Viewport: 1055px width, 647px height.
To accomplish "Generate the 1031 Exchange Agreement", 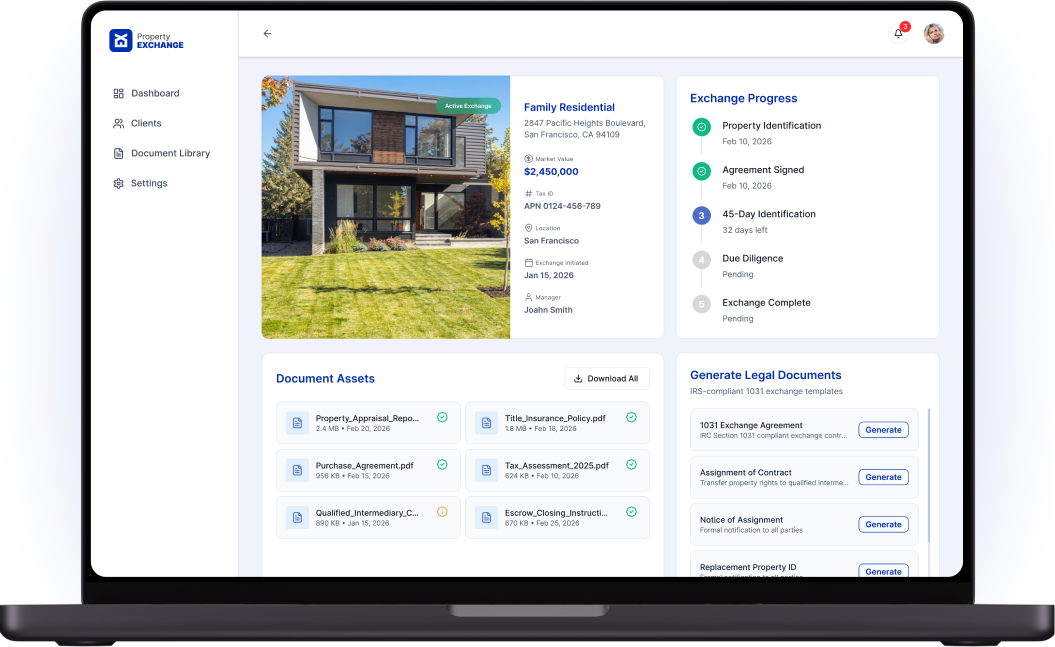I will click(x=883, y=430).
